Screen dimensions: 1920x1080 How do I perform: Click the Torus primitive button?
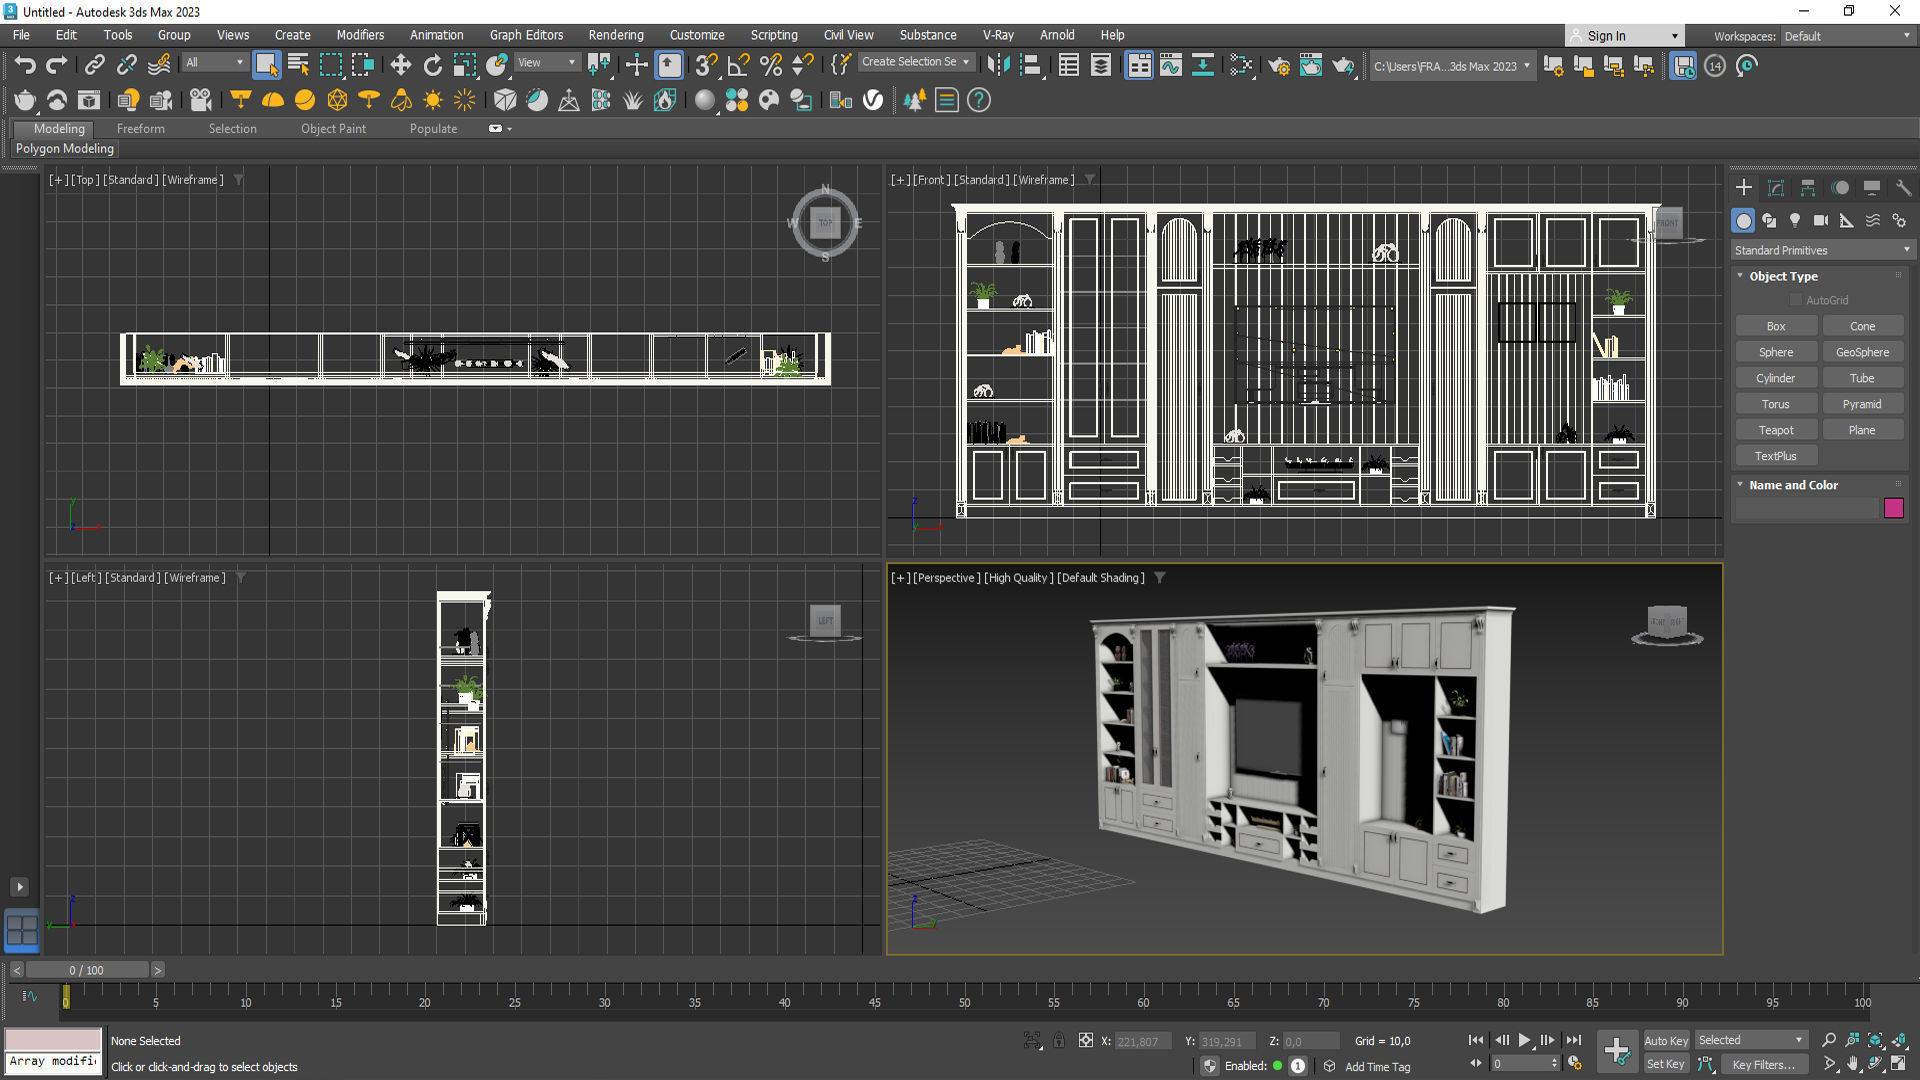tap(1776, 405)
